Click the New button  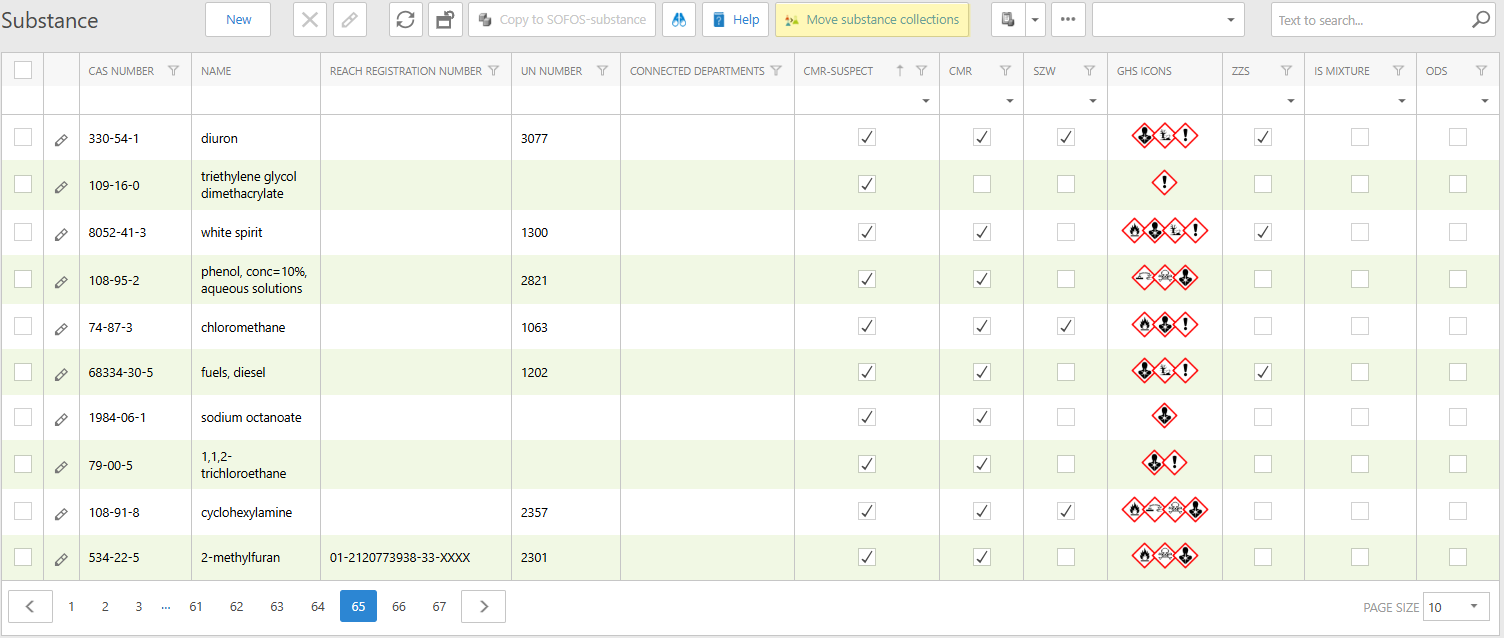coord(238,20)
